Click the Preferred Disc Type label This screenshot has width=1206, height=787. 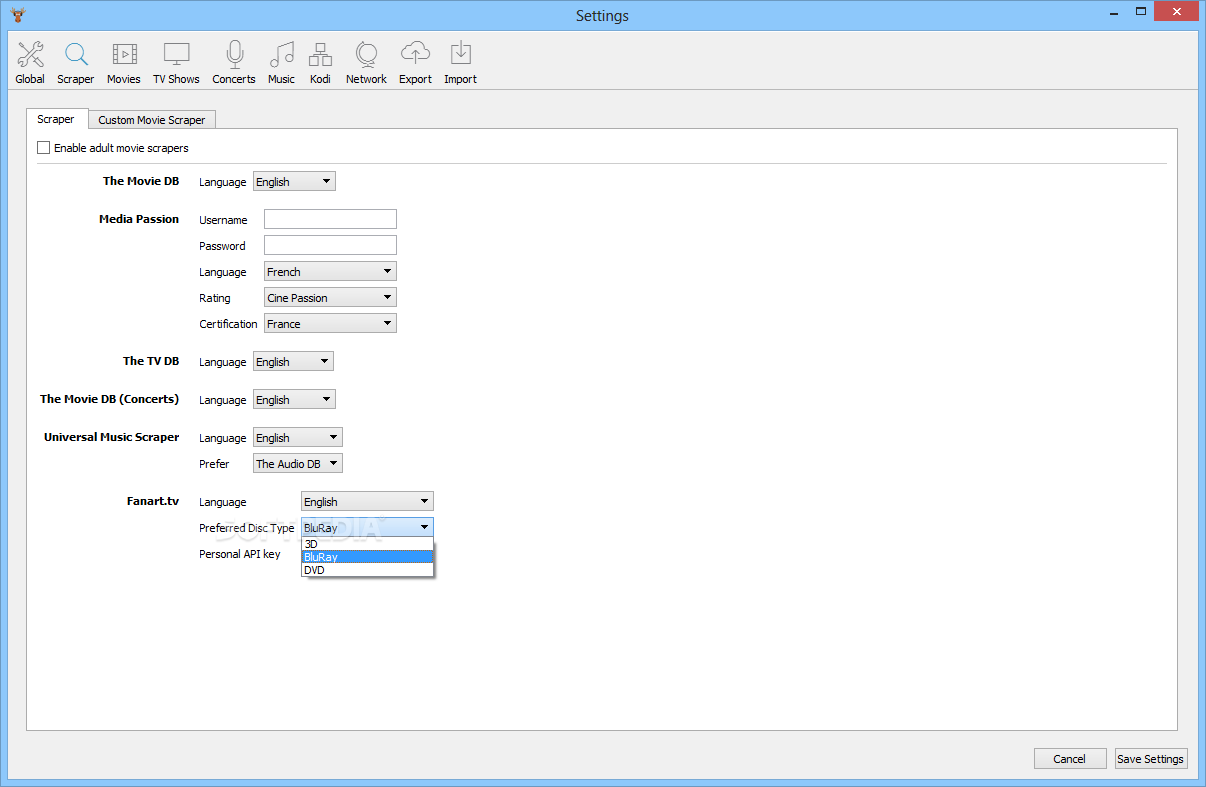coord(247,528)
